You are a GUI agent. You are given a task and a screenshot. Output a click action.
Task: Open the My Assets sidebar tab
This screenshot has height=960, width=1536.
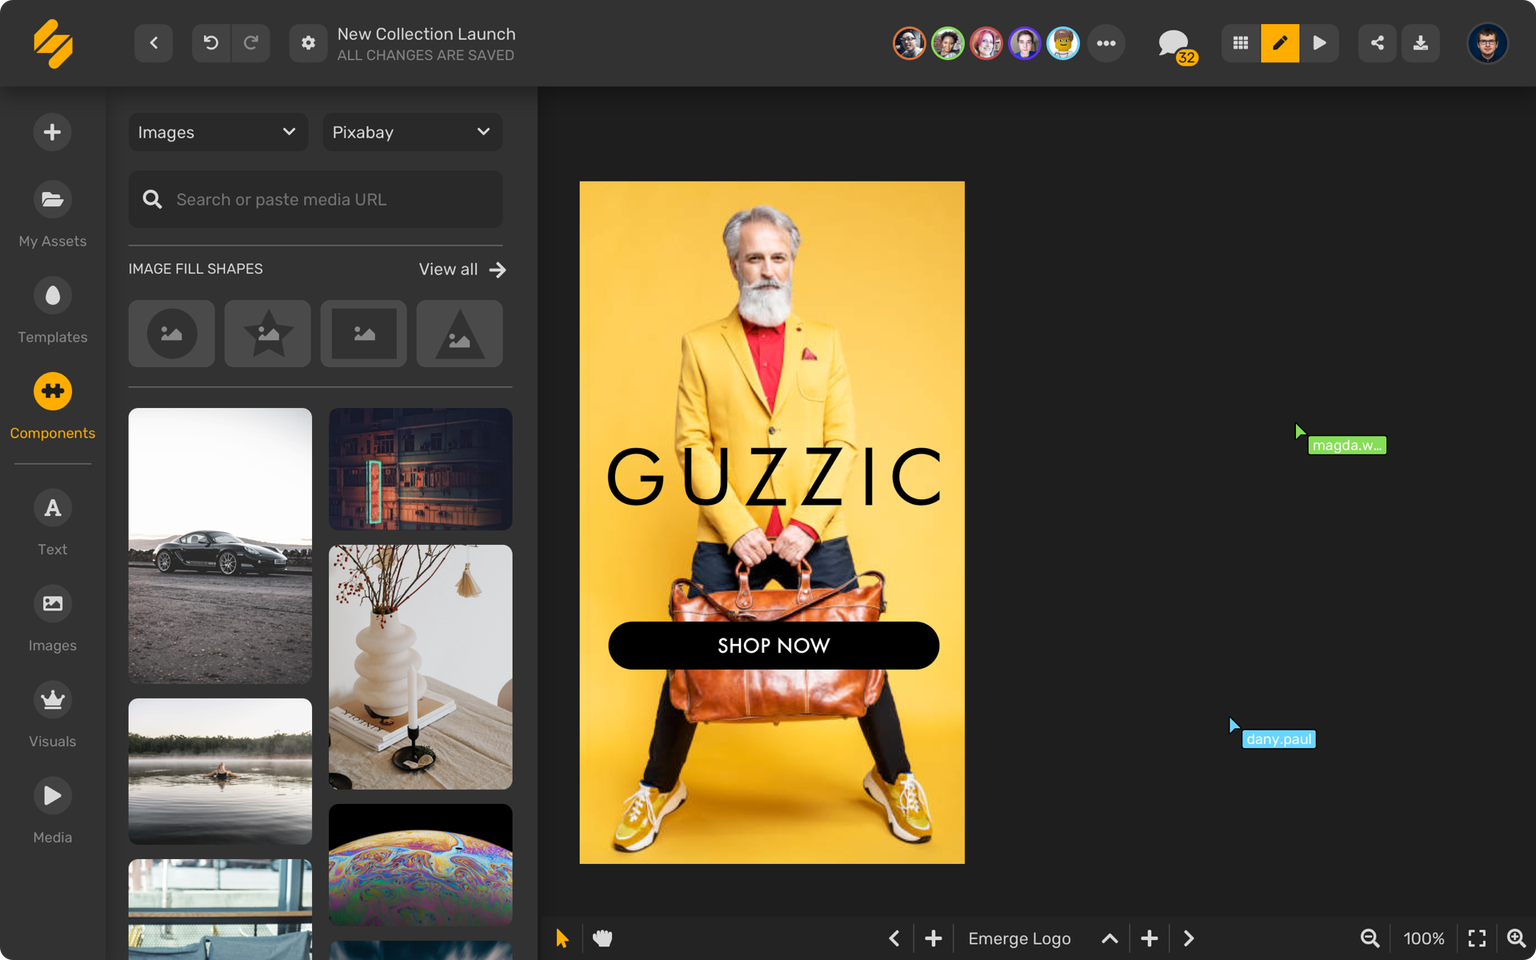click(53, 215)
